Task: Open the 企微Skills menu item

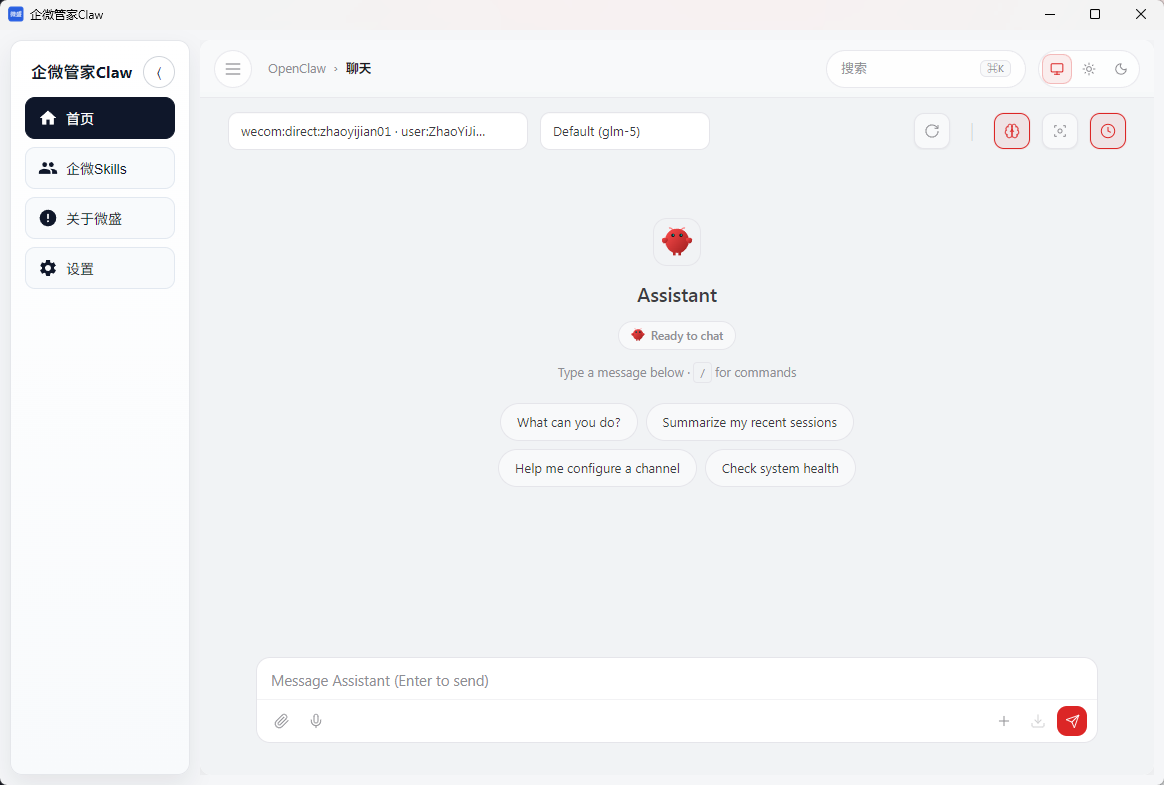Action: pyautogui.click(x=100, y=169)
